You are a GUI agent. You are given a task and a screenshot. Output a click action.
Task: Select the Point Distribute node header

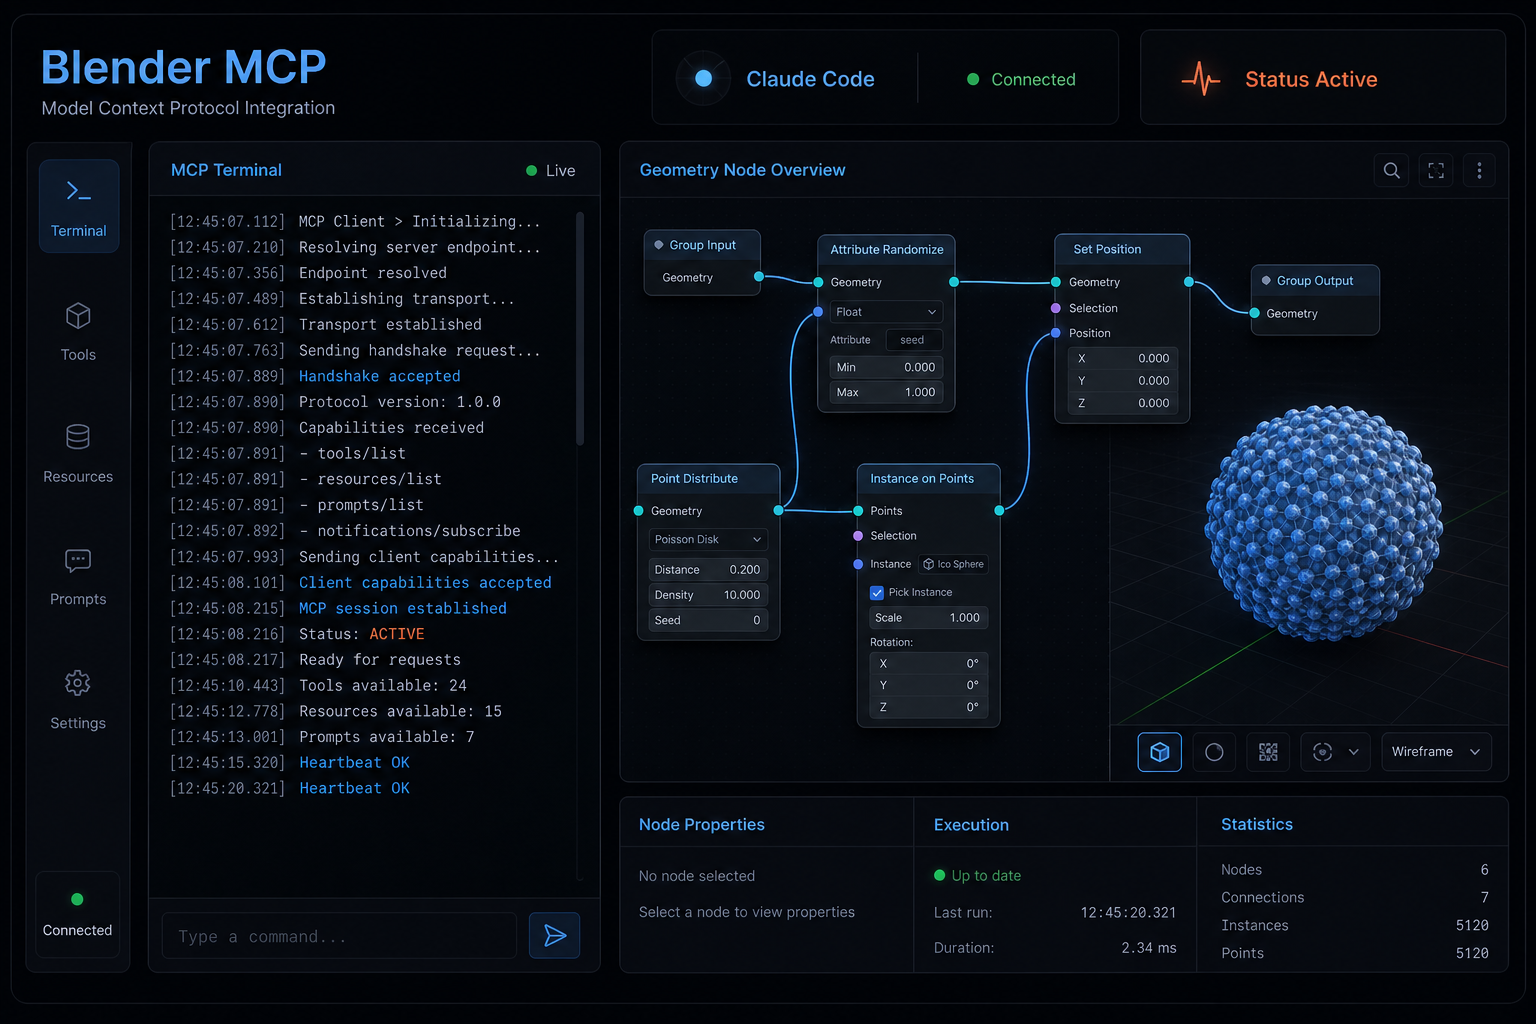click(708, 478)
